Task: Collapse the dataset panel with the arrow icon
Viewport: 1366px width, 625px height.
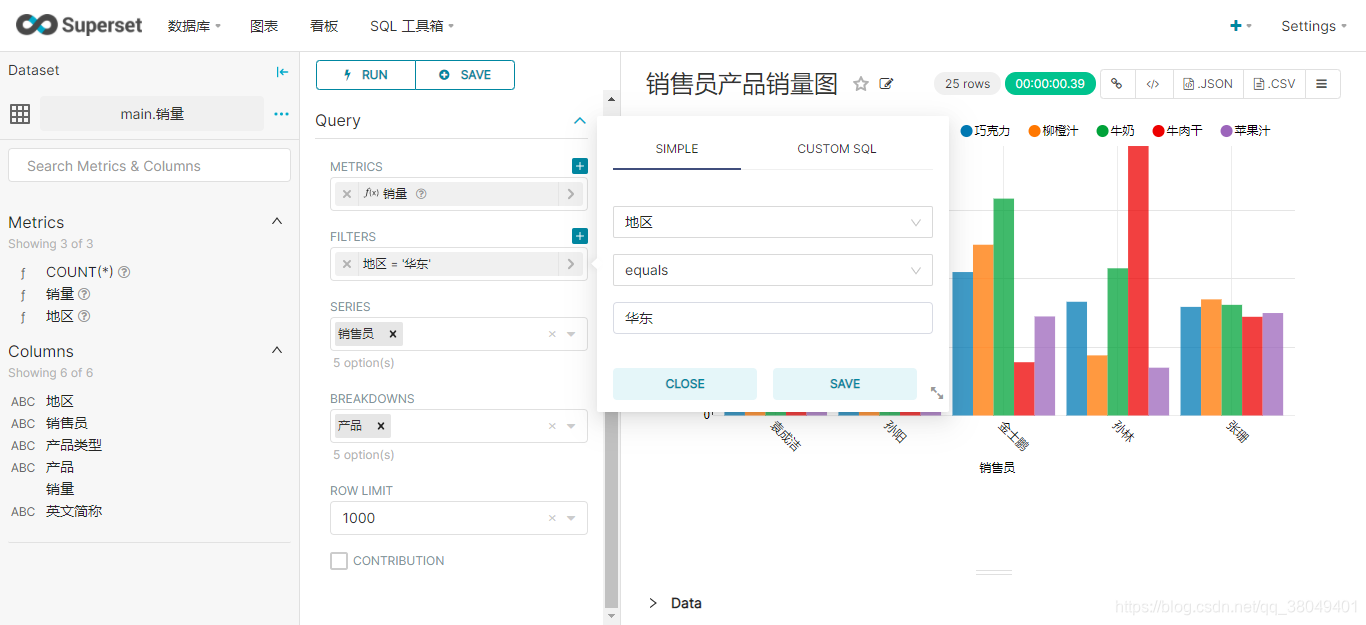Action: (x=282, y=71)
